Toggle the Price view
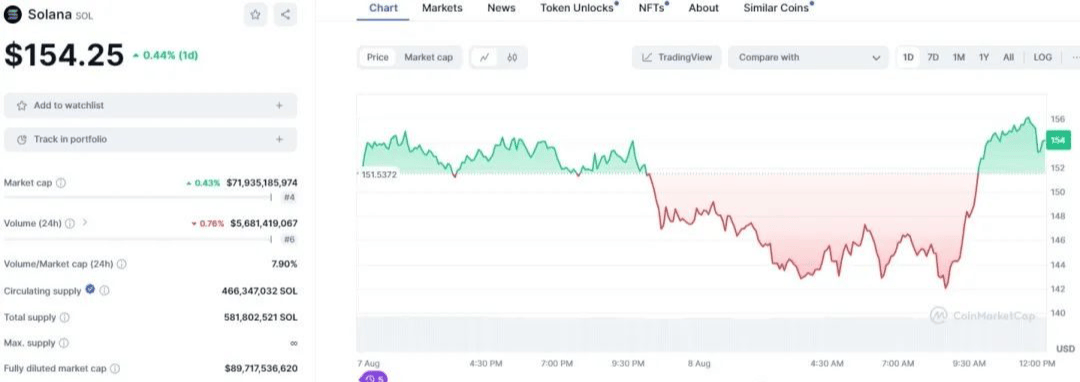 377,58
